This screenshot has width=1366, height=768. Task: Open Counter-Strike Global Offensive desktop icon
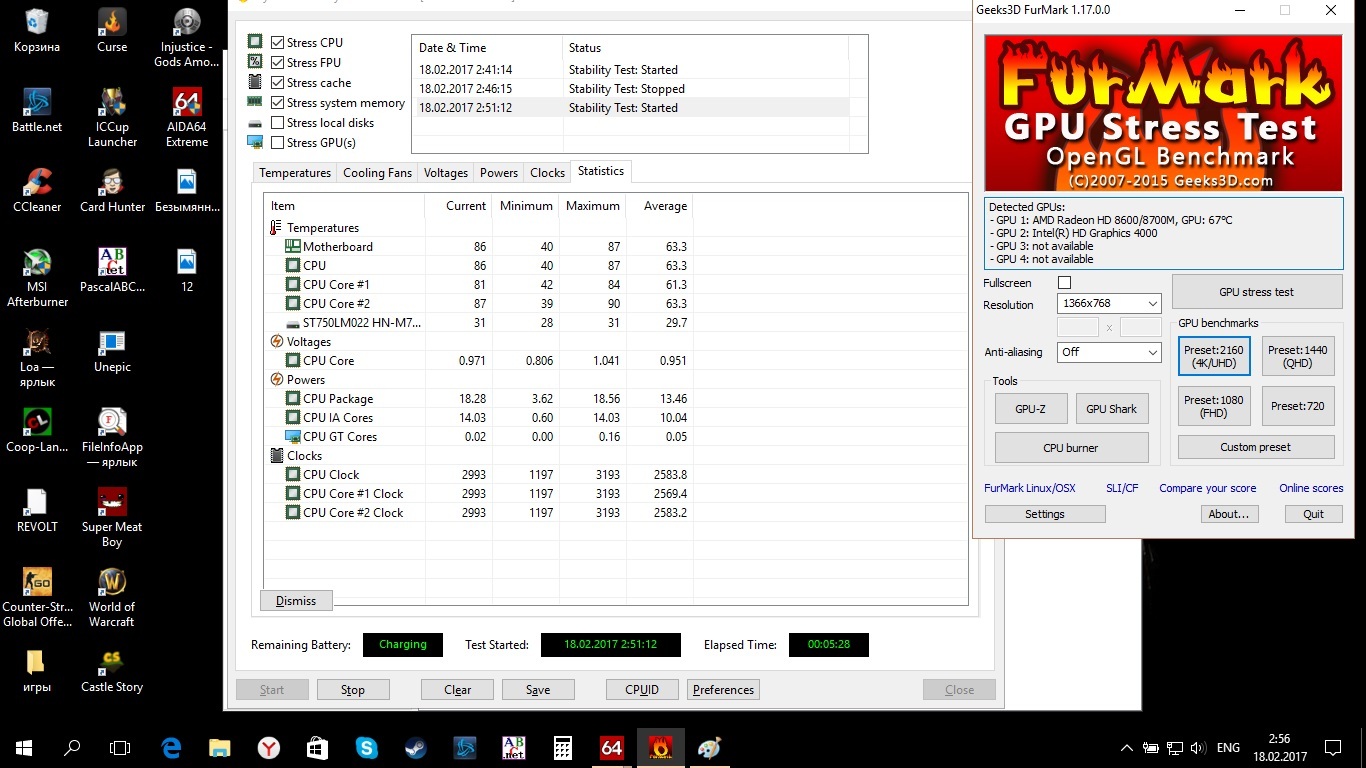click(x=37, y=597)
